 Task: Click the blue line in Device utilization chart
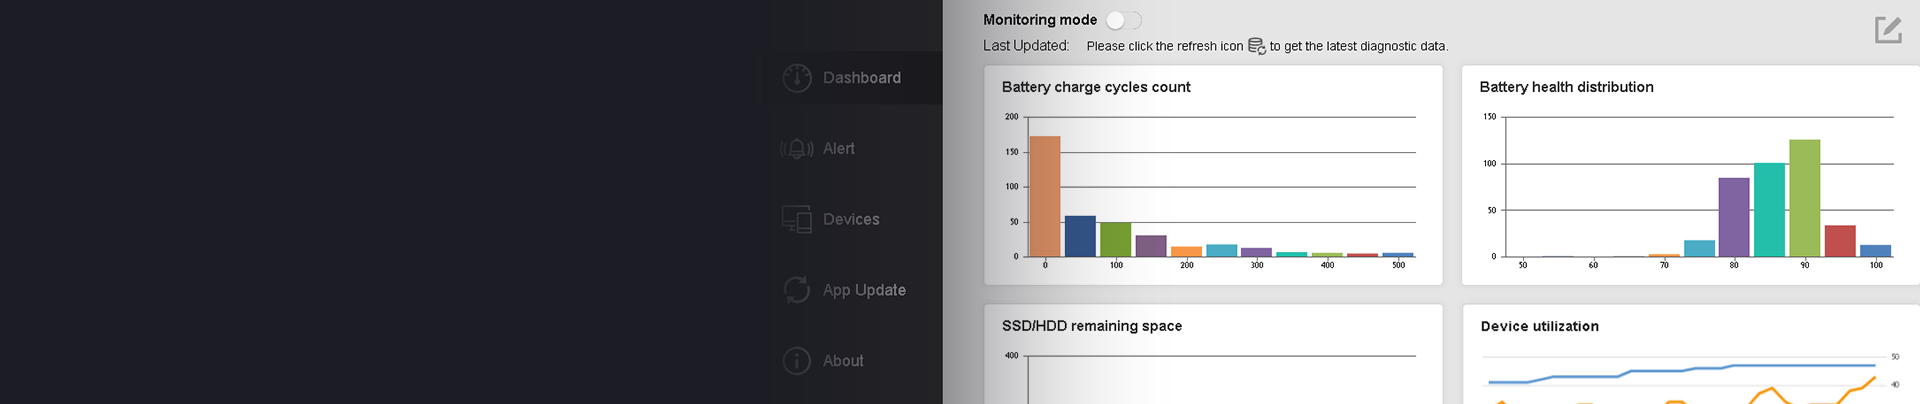1700,368
